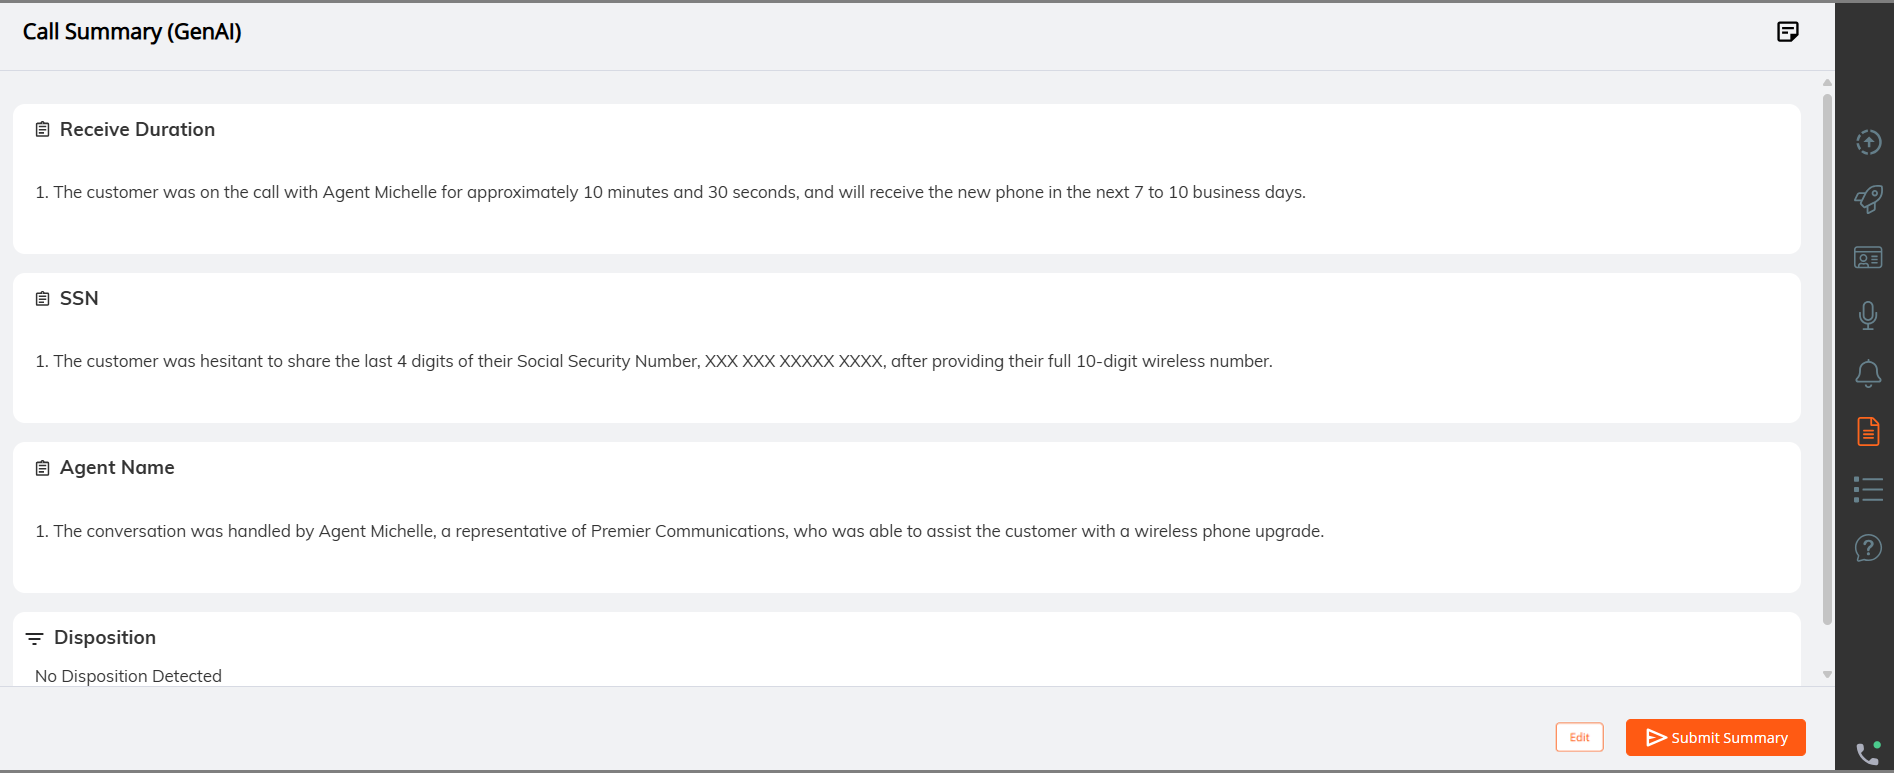Open the list view icon in sidebar
This screenshot has height=773, width=1894.
click(x=1868, y=489)
